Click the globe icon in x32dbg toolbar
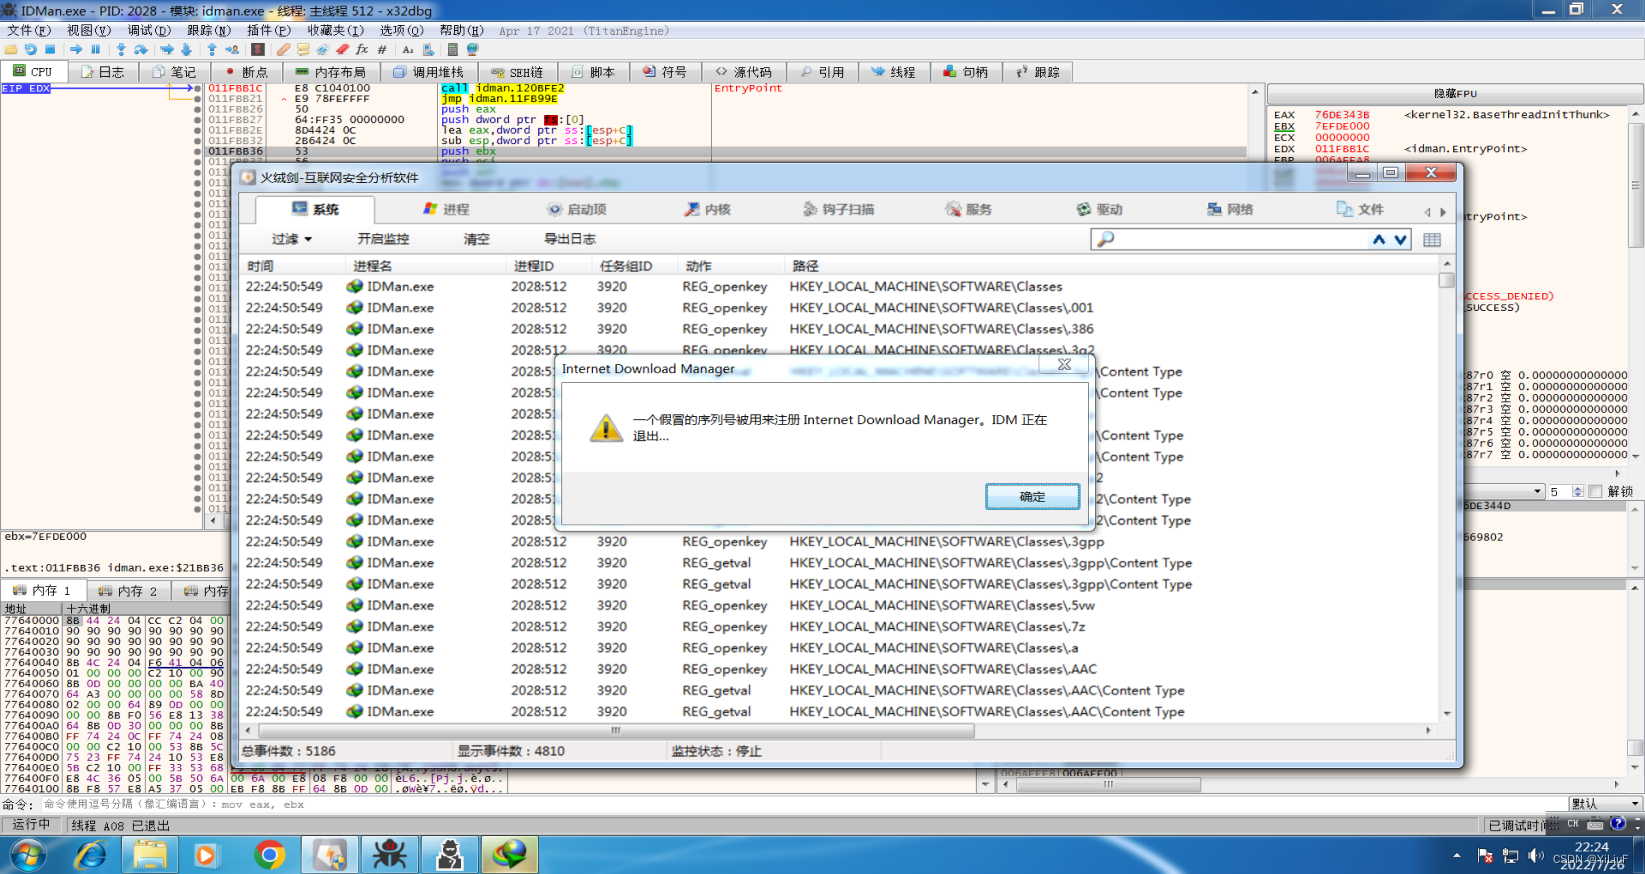Image resolution: width=1645 pixels, height=874 pixels. point(472,49)
